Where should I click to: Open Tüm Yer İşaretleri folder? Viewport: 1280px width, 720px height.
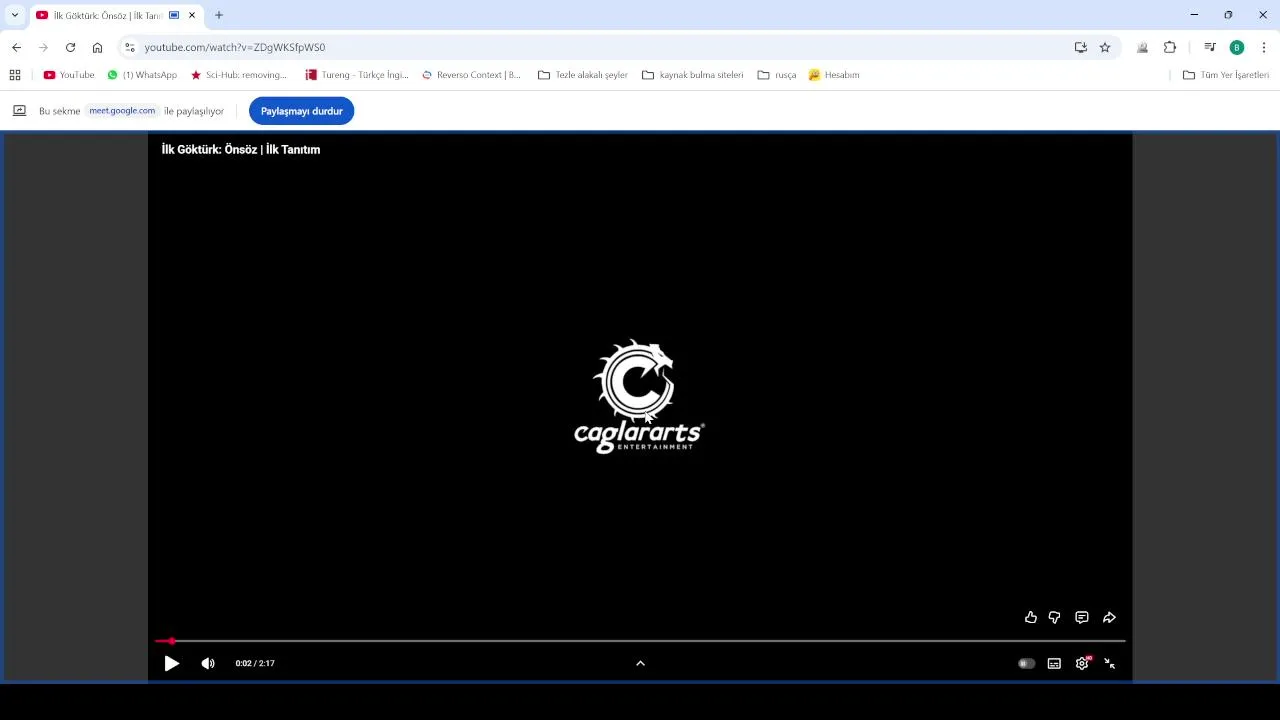(x=1226, y=75)
